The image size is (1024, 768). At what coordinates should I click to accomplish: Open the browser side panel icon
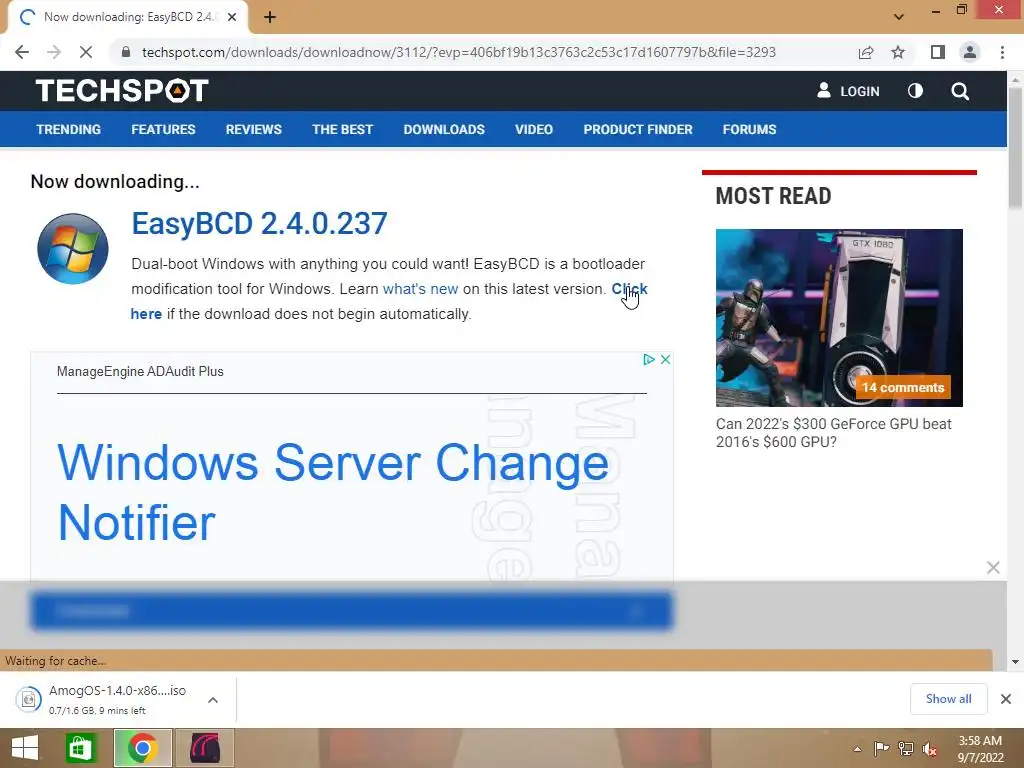point(938,52)
